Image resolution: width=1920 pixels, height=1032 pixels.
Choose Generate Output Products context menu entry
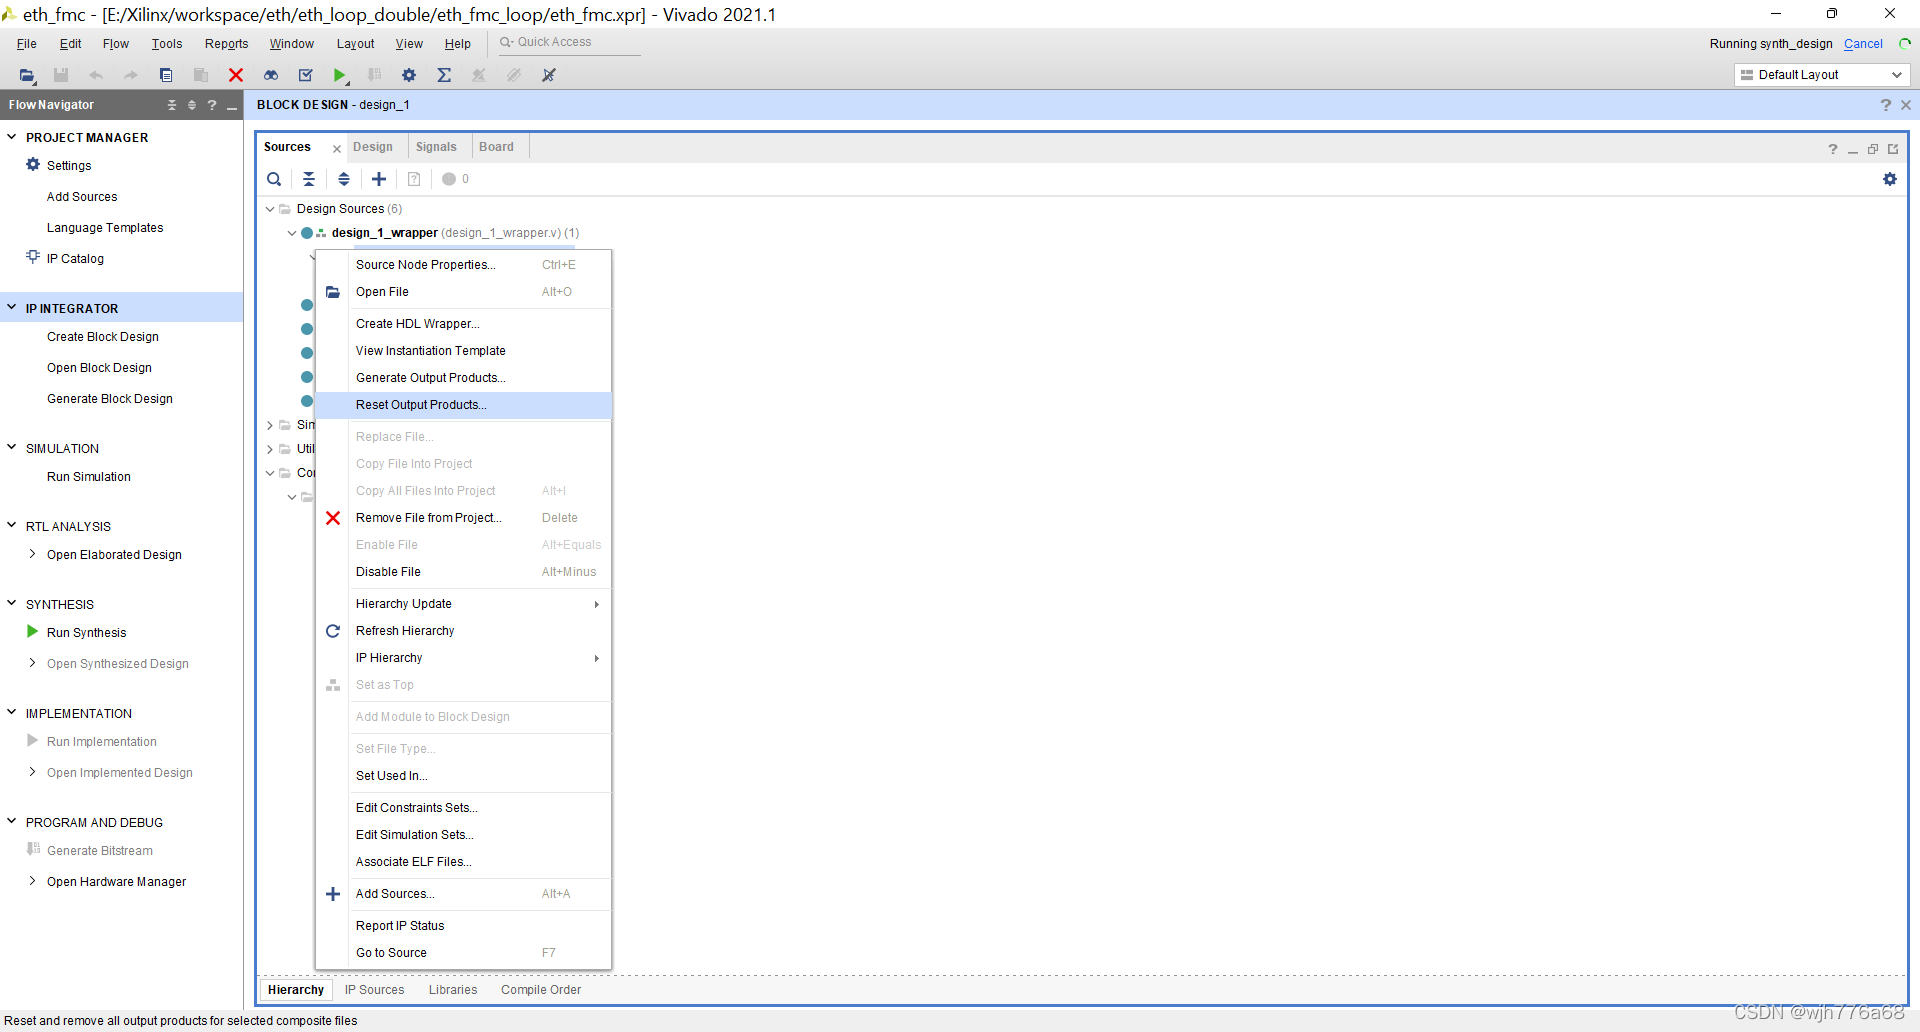pos(463,378)
